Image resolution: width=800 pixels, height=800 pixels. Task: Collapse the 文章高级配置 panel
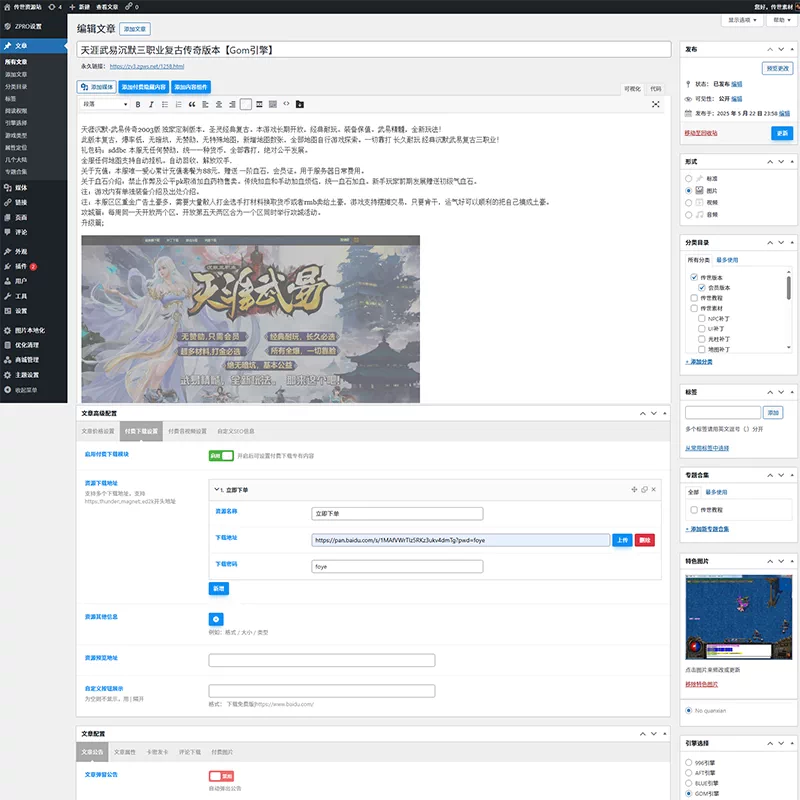point(664,413)
